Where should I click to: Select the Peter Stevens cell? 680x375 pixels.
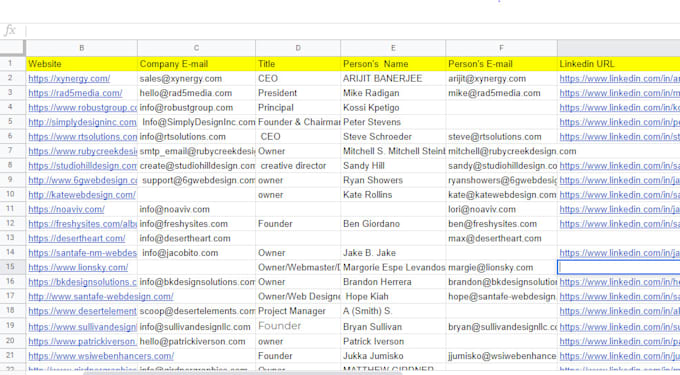[x=393, y=122]
